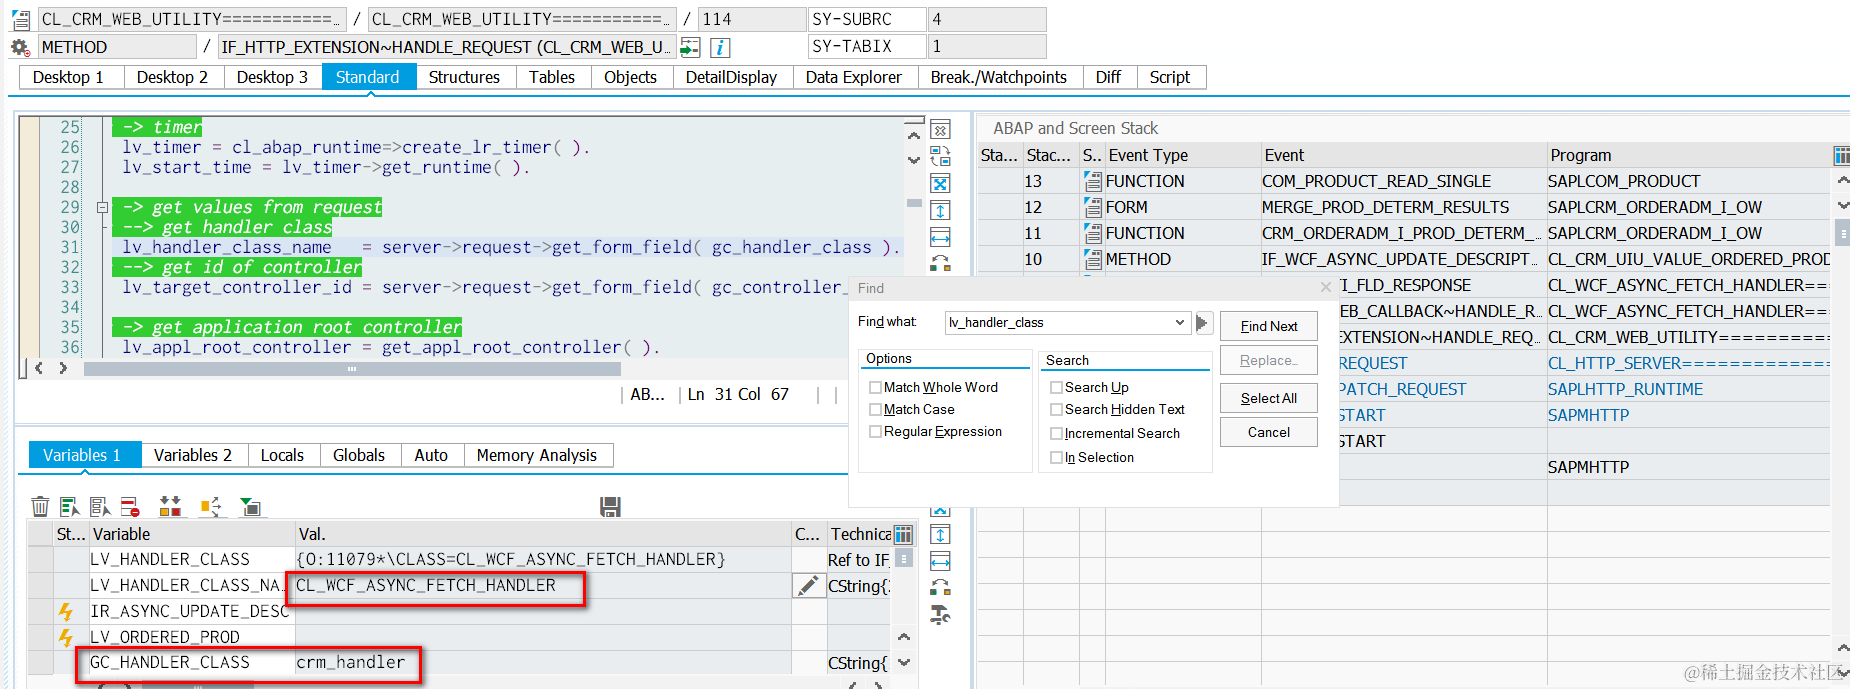1850x689 pixels.
Task: Enable Match Whole Word option
Action: point(875,387)
